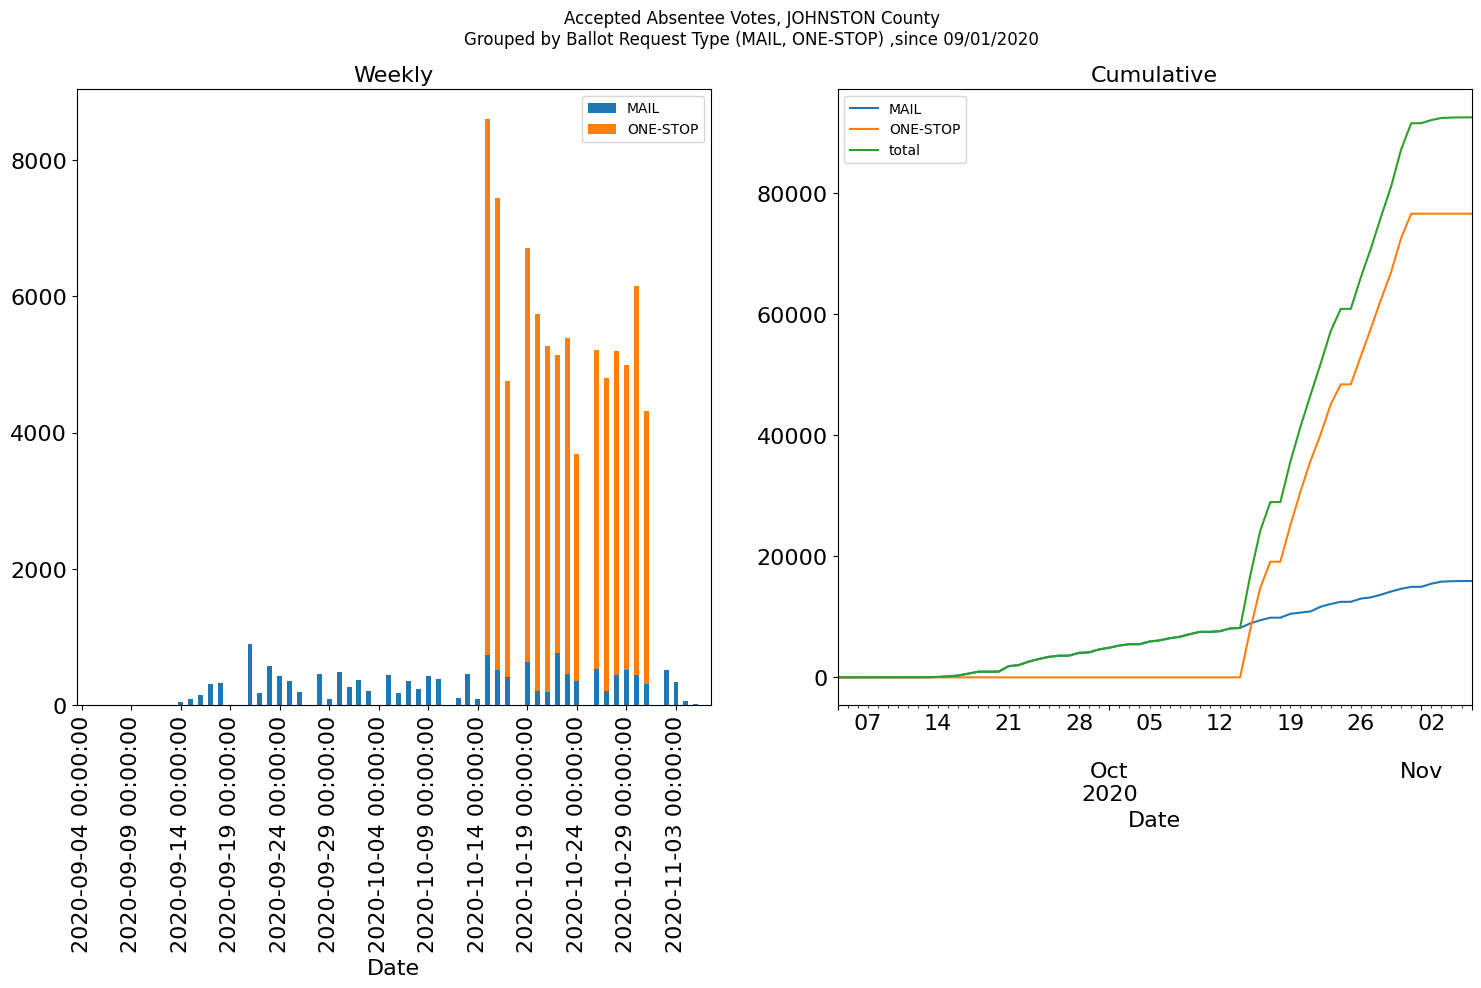Click the 26 tick on the Cumulative x-axis
The width and height of the screenshot is (1481, 988).
(x=1361, y=722)
